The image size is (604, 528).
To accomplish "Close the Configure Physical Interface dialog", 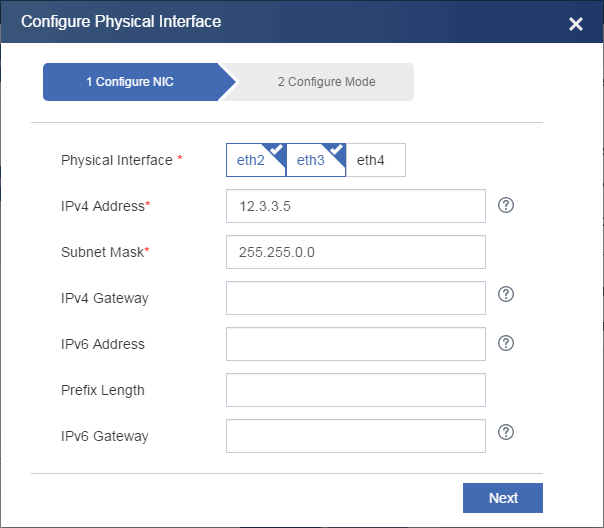I will tap(576, 24).
